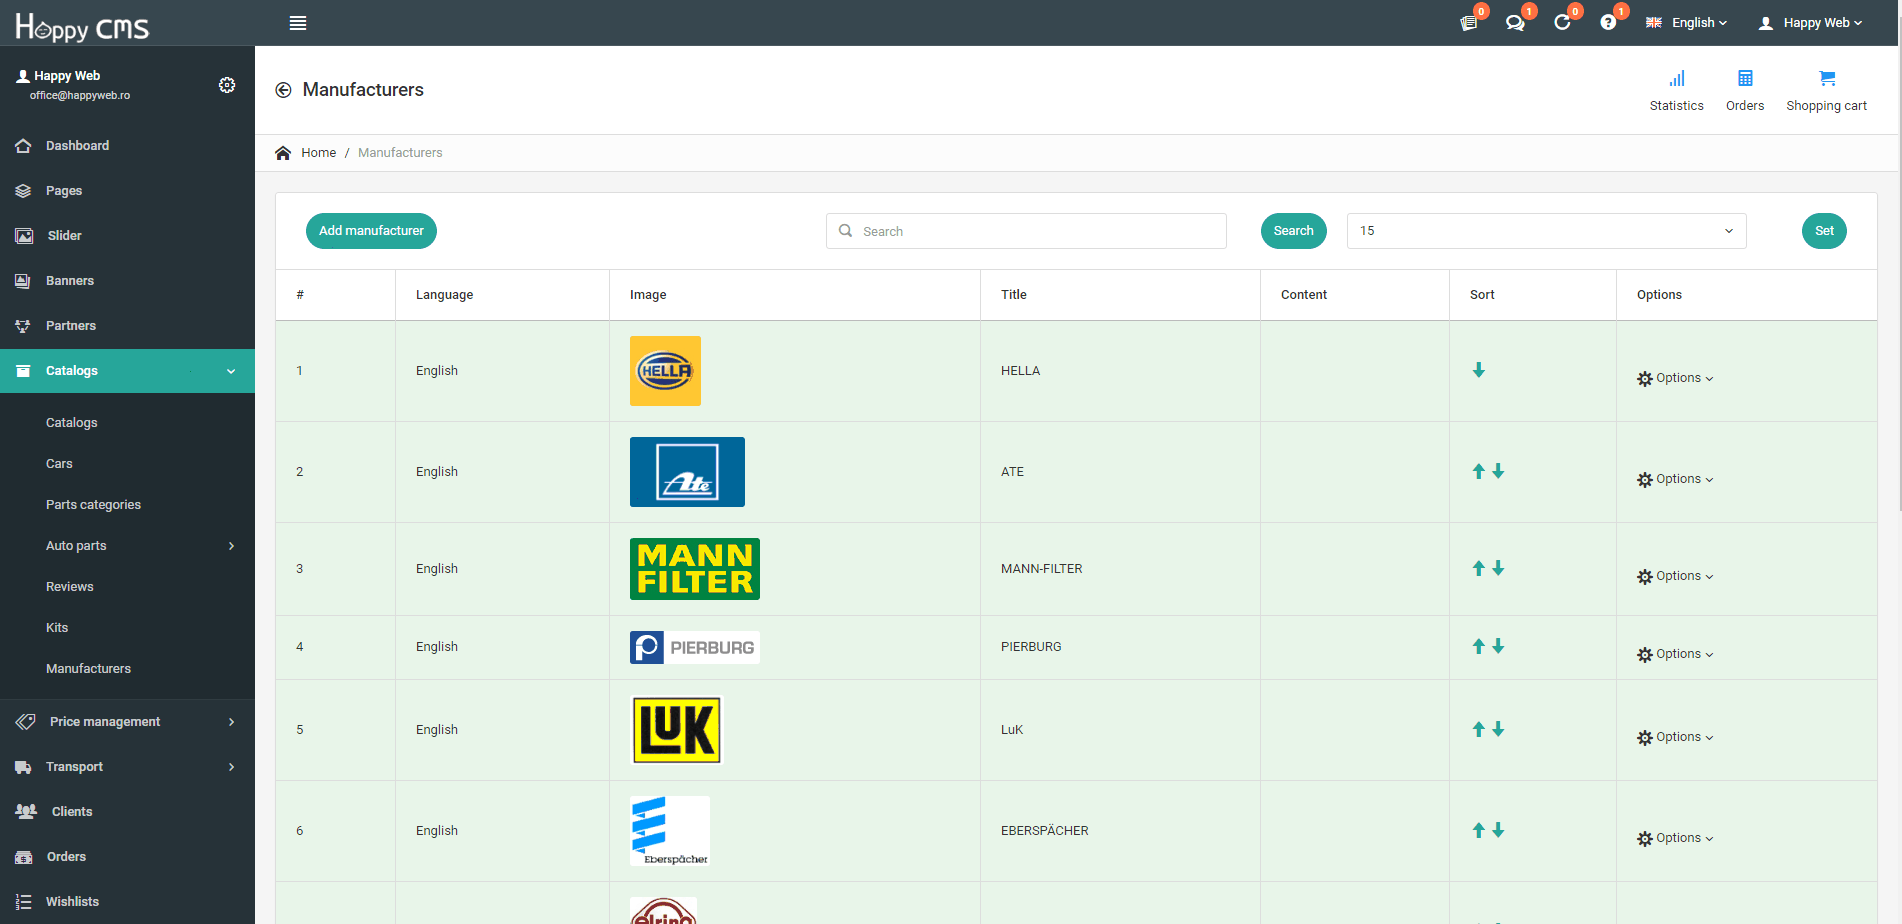Move EBERSPÄCHER down with the down arrow
This screenshot has width=1902, height=924.
[x=1498, y=830]
